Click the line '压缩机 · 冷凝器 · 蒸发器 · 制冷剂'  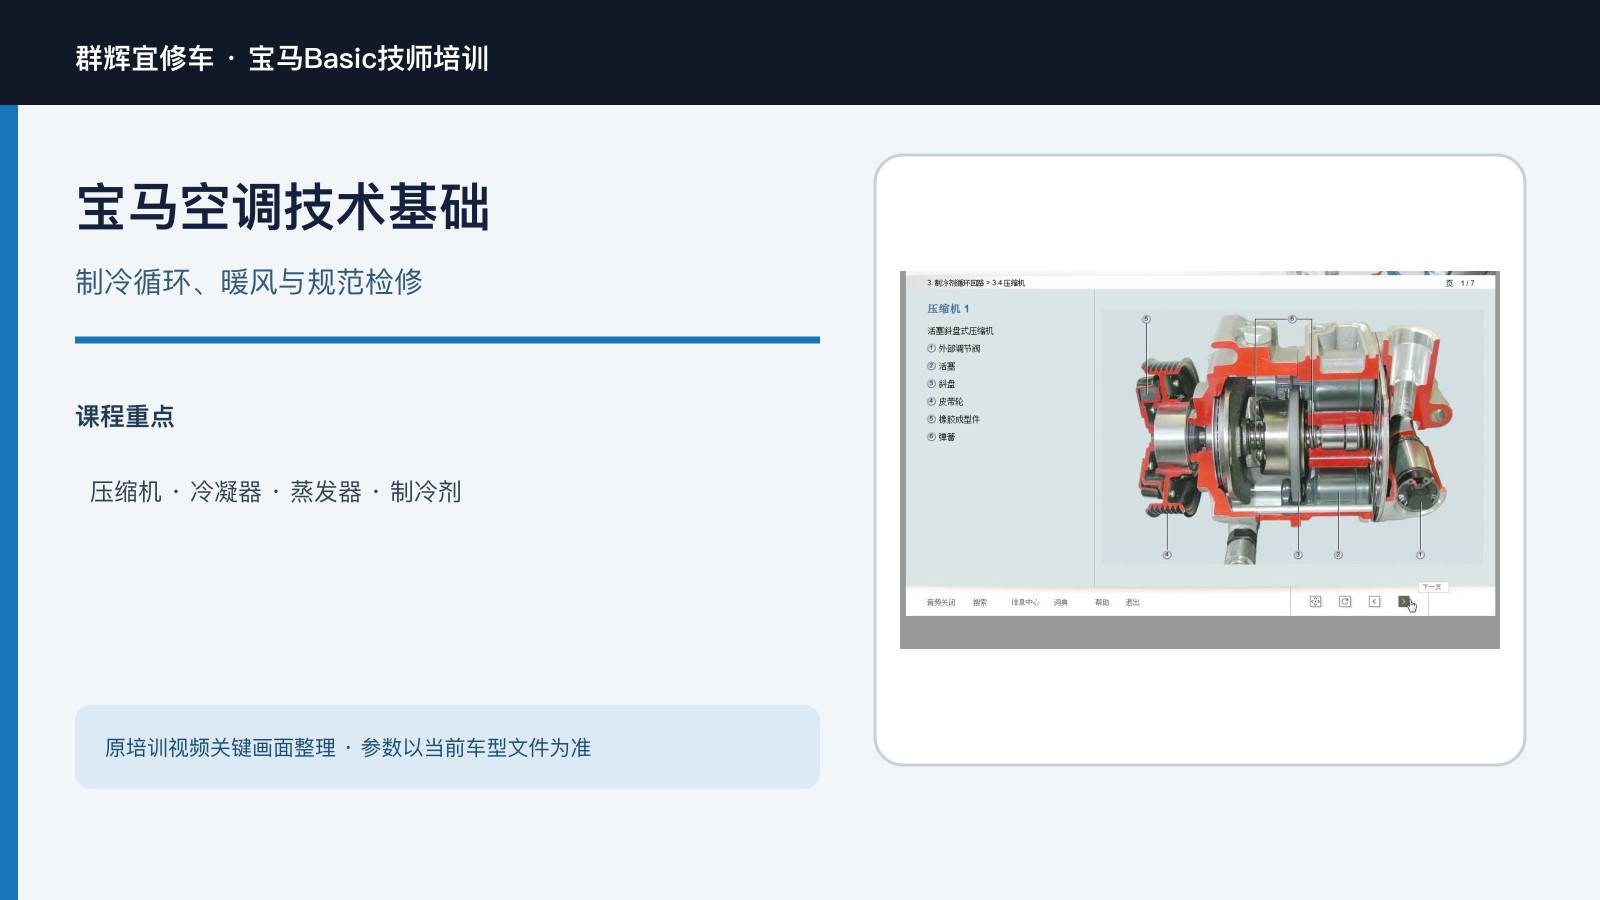click(x=276, y=492)
